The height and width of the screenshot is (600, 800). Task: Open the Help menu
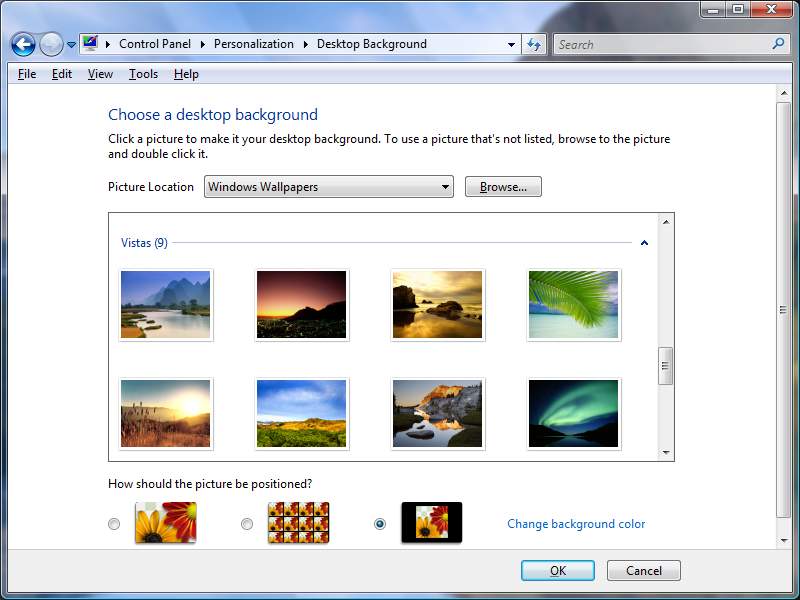pyautogui.click(x=186, y=74)
